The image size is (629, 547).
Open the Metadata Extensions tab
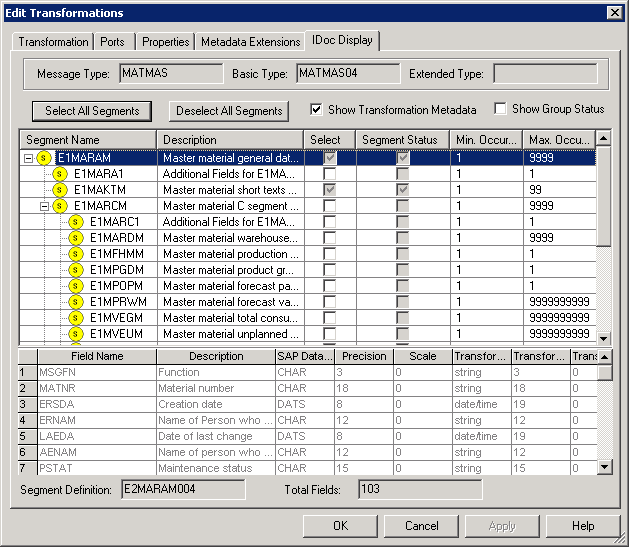250,42
